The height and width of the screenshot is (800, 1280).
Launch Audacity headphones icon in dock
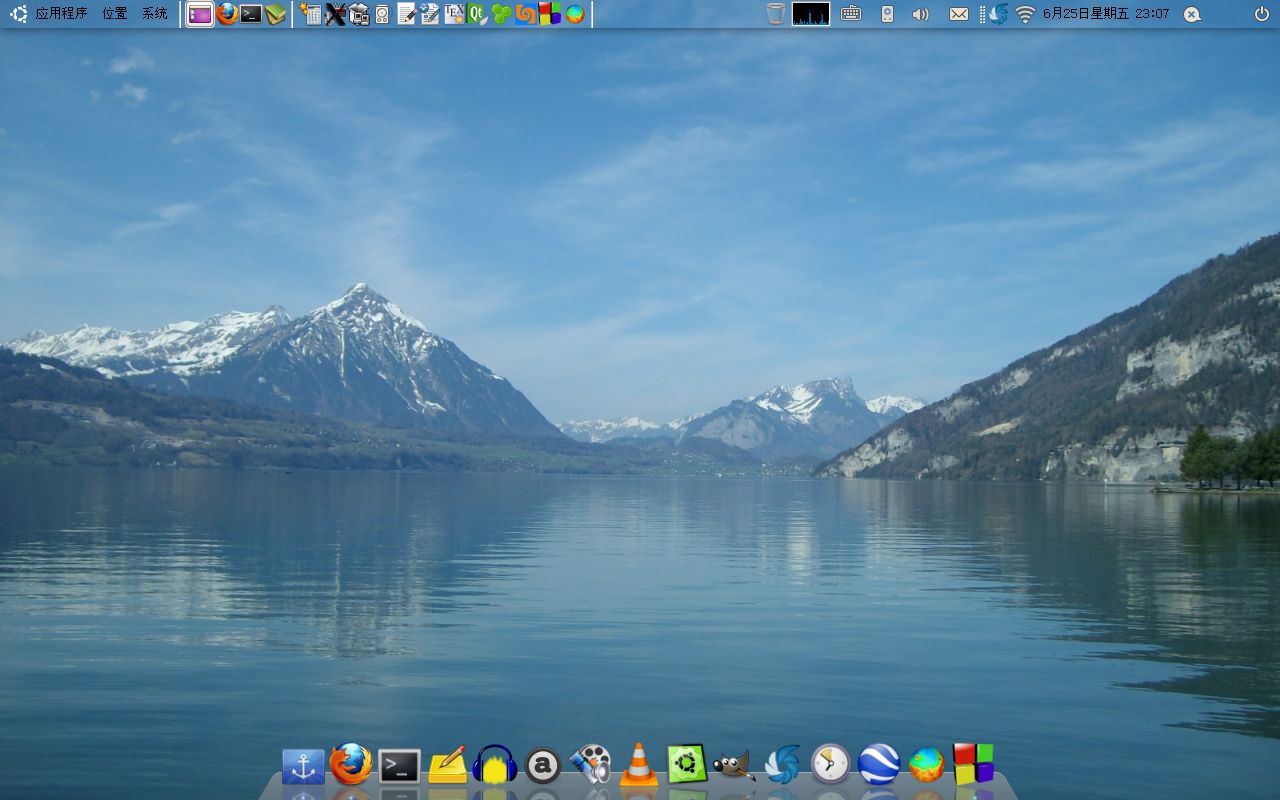pyautogui.click(x=495, y=765)
